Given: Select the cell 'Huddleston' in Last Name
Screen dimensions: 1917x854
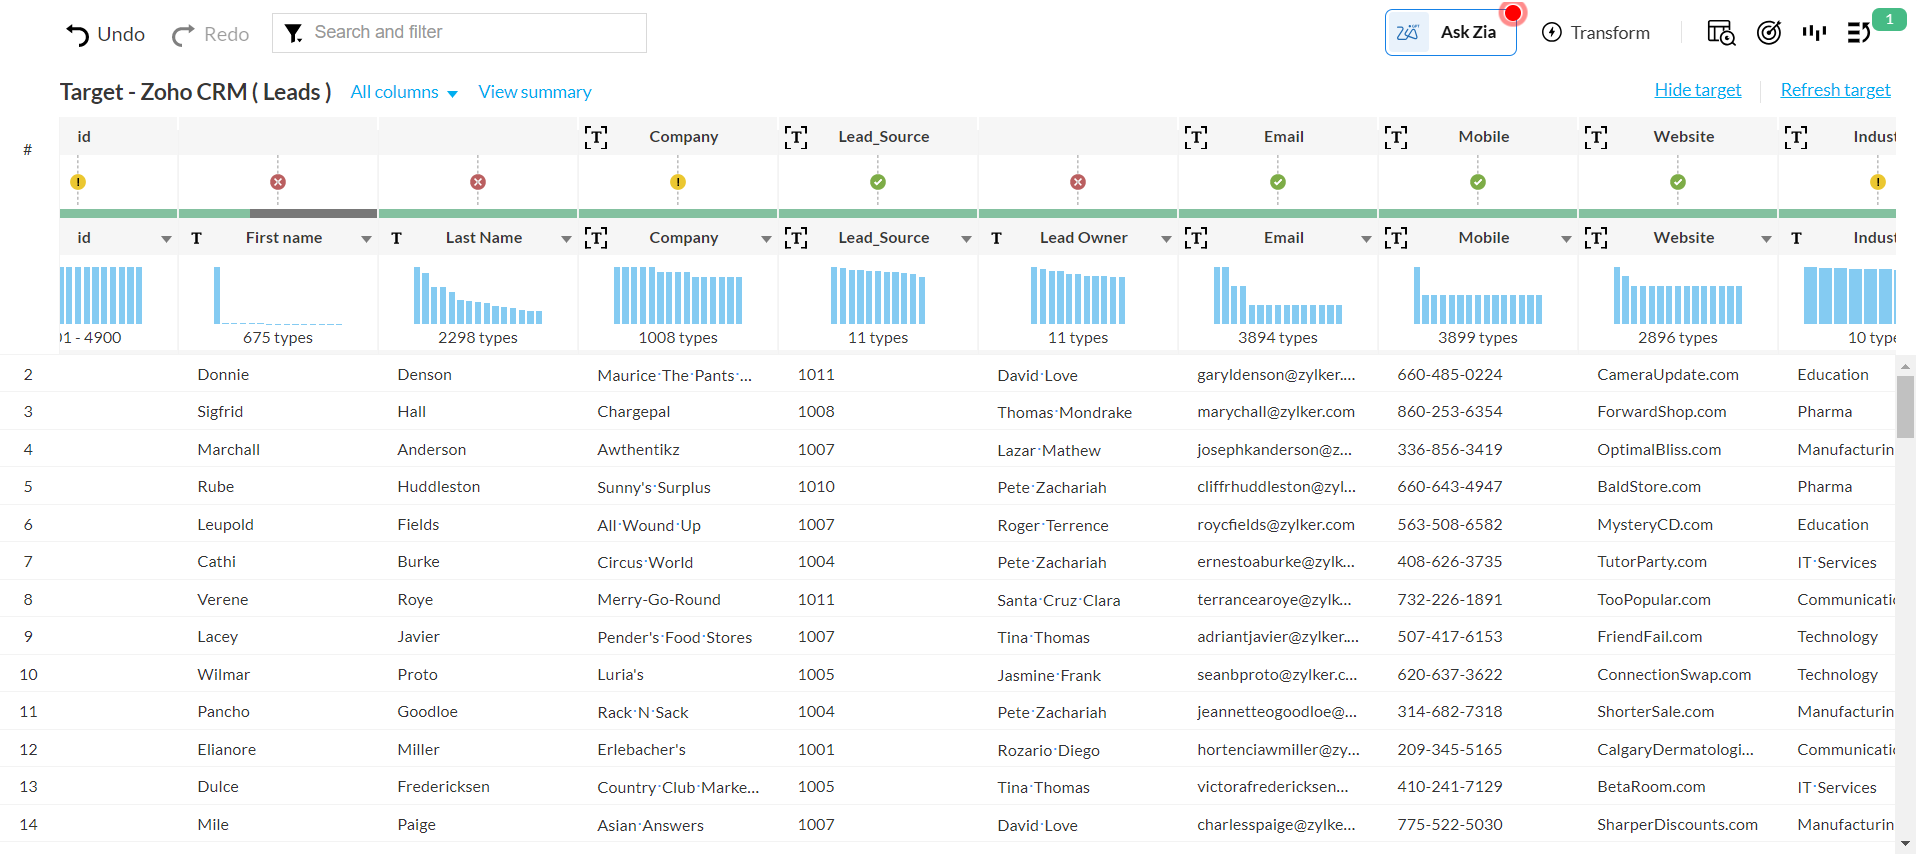Looking at the screenshot, I should tap(439, 487).
